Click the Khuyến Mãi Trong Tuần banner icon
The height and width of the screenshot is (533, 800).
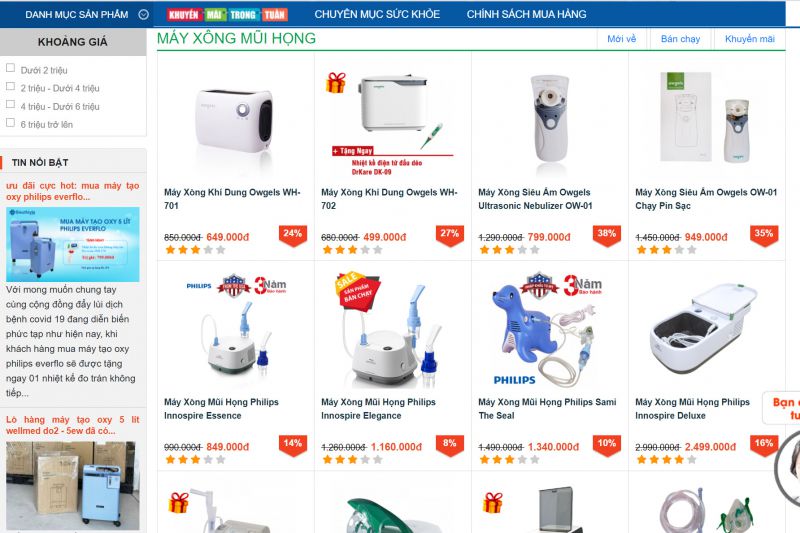coord(228,15)
